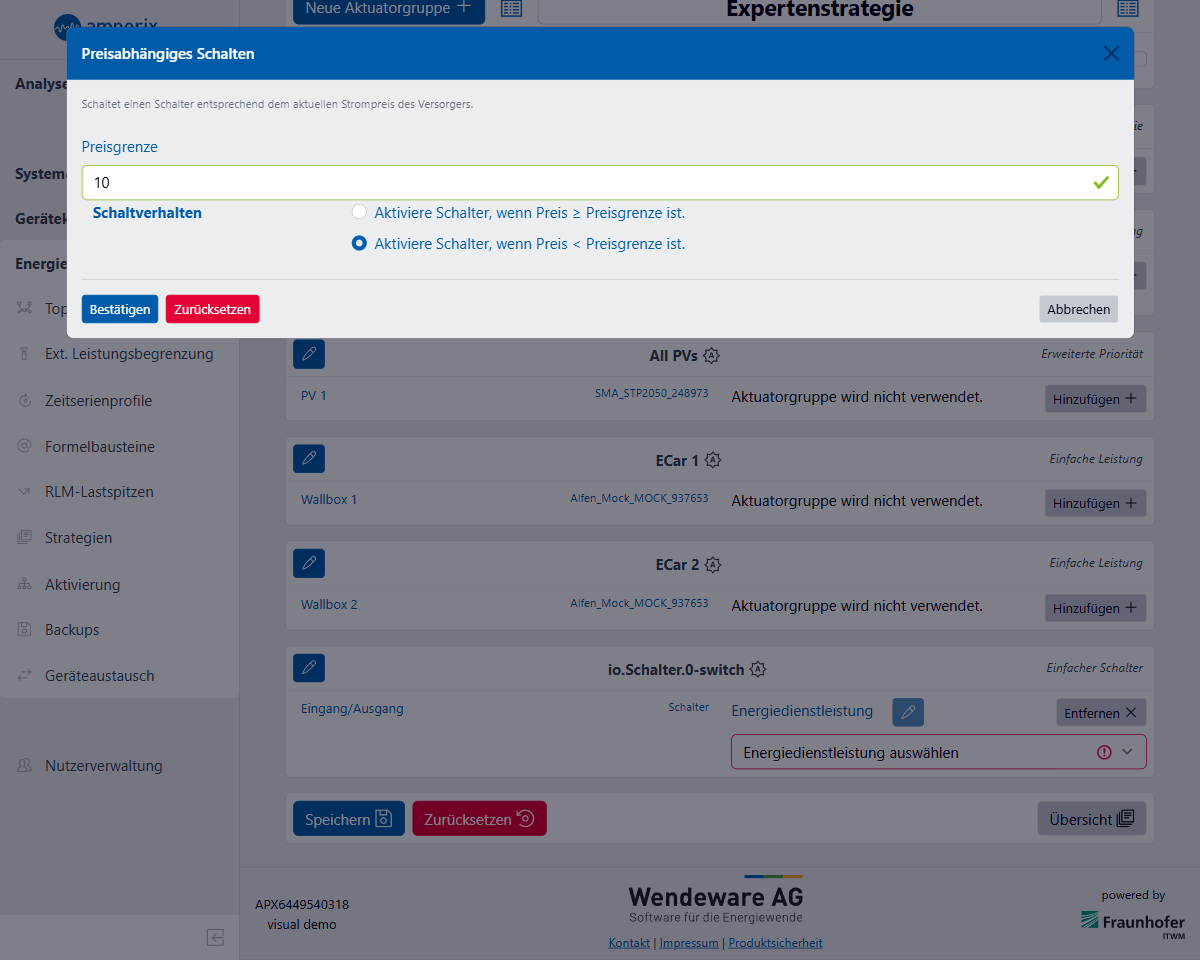Screen dimensions: 1200x960
Task: Edit Energiedienstleistung with the pencil icon
Action: pyautogui.click(x=908, y=712)
